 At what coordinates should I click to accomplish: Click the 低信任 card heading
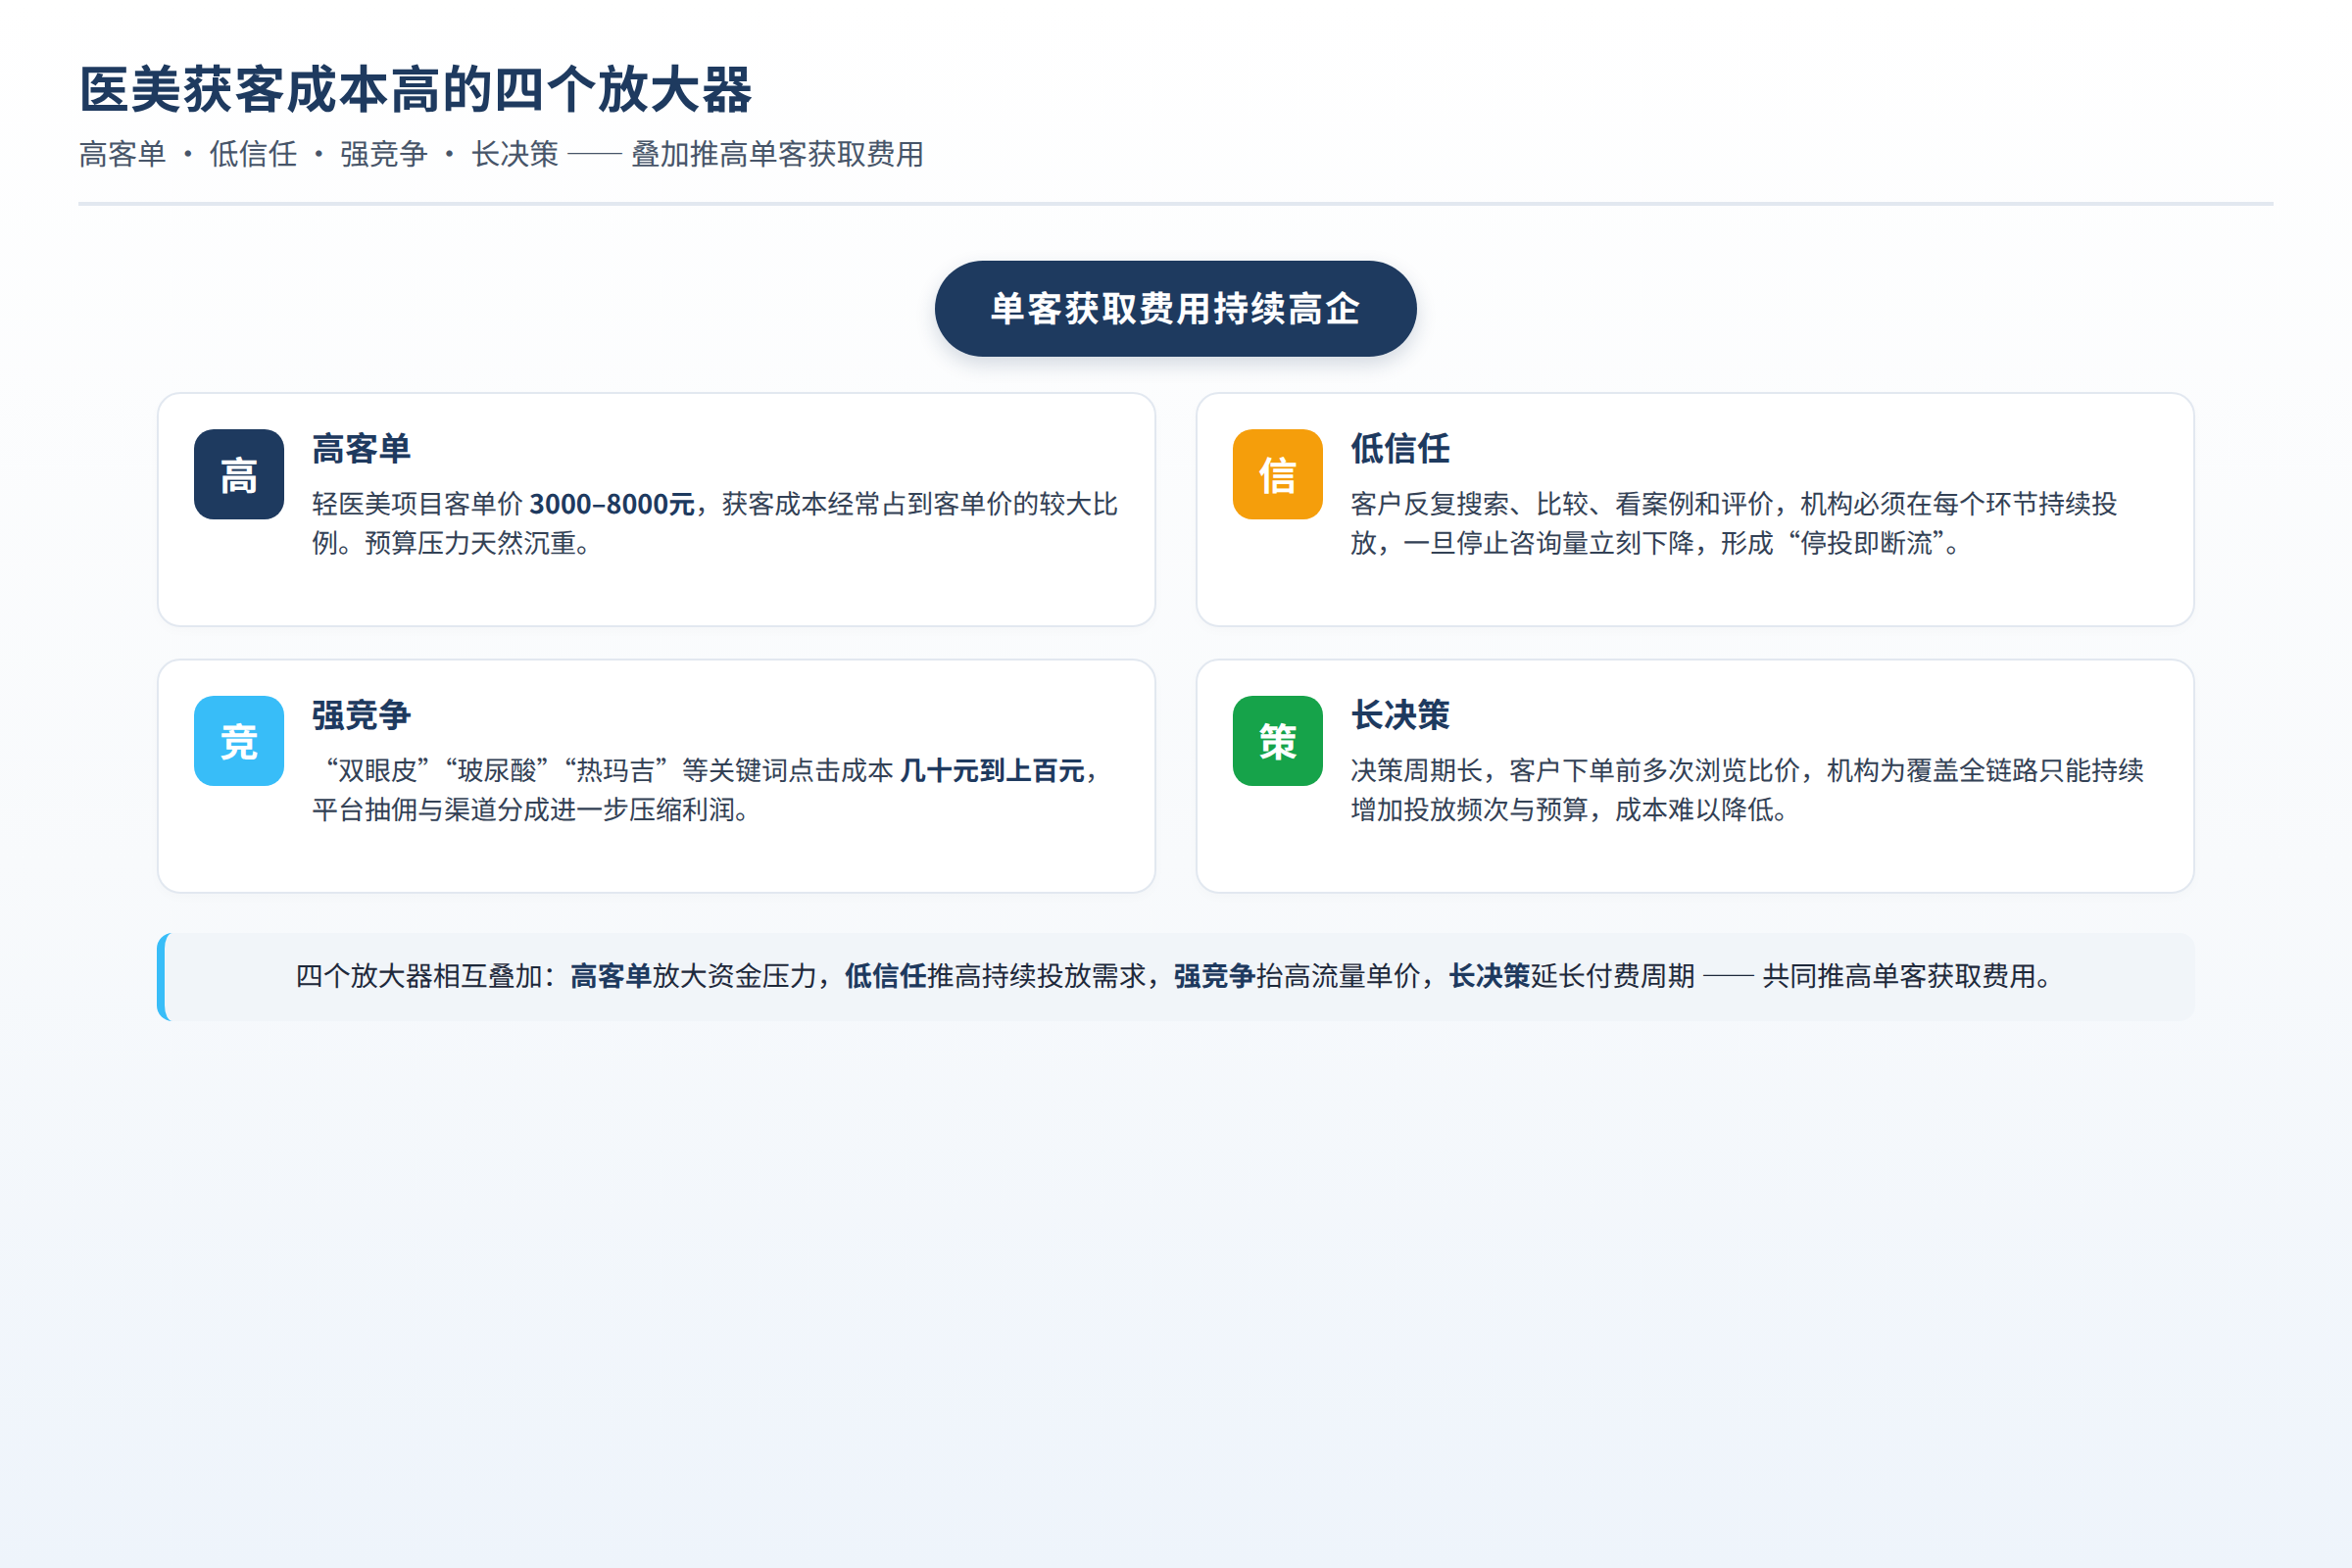(x=1400, y=449)
